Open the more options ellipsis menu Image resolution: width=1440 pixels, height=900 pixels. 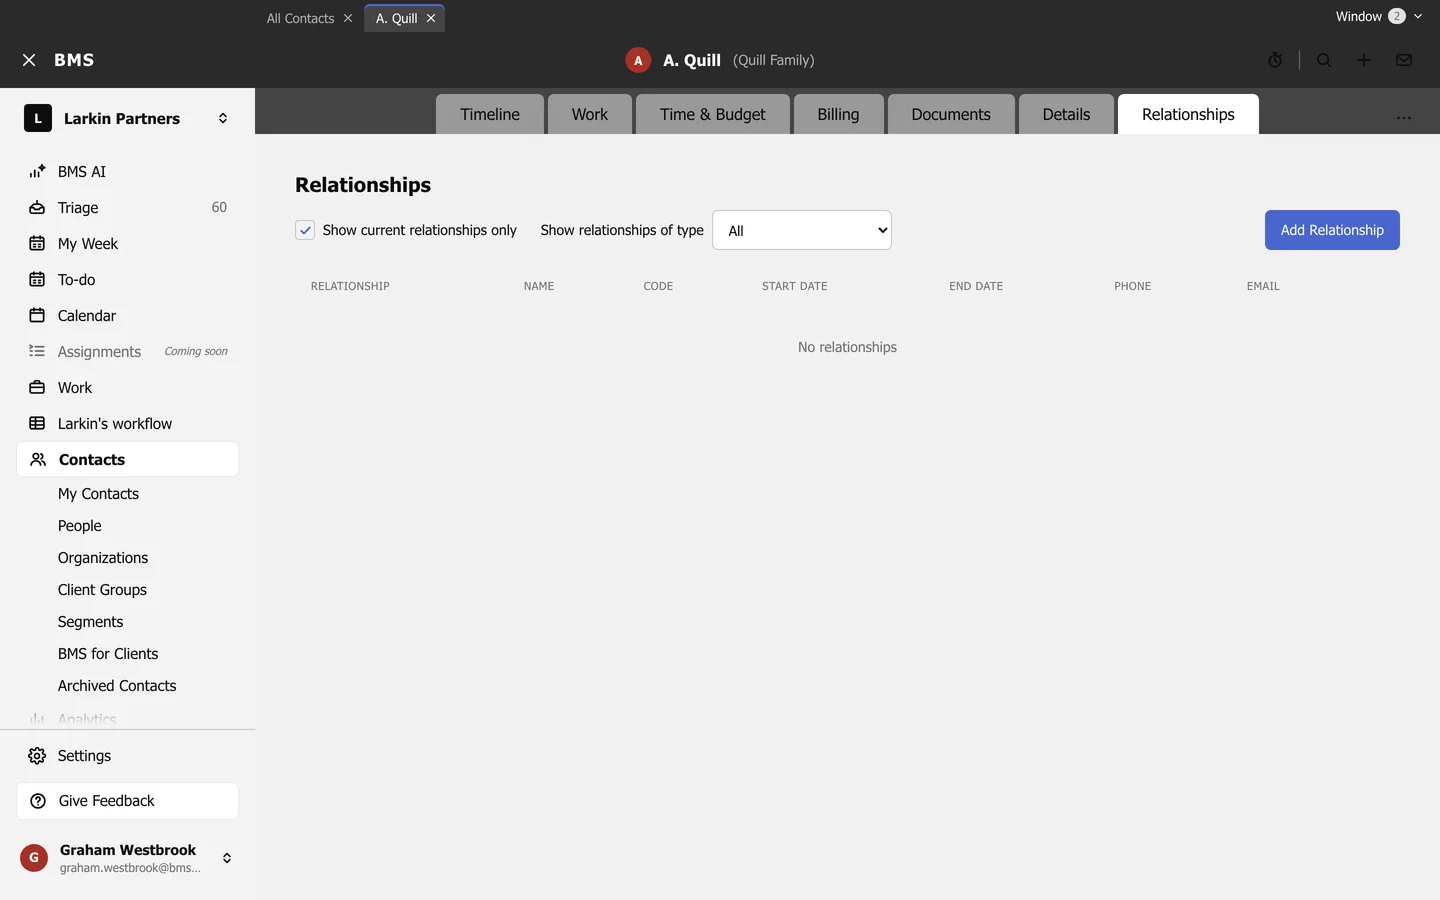pos(1404,117)
